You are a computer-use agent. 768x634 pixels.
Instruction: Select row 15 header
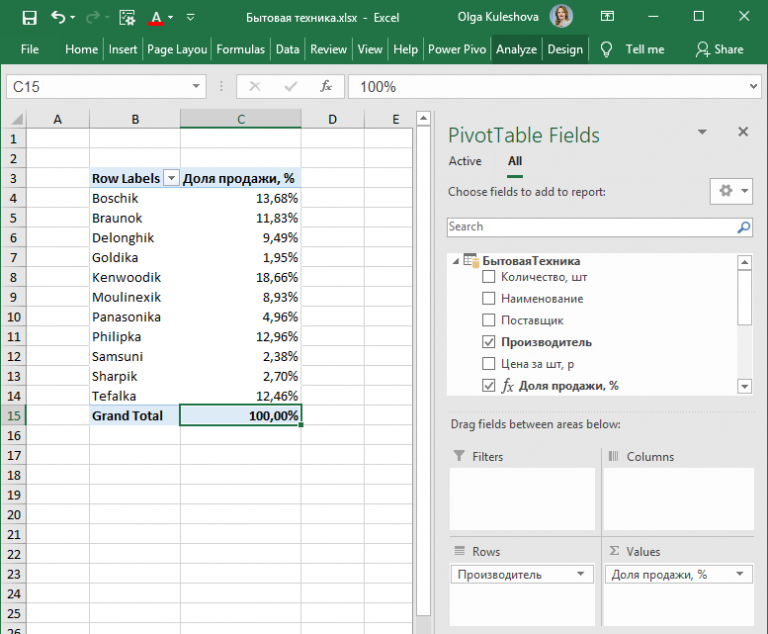pyautogui.click(x=14, y=416)
